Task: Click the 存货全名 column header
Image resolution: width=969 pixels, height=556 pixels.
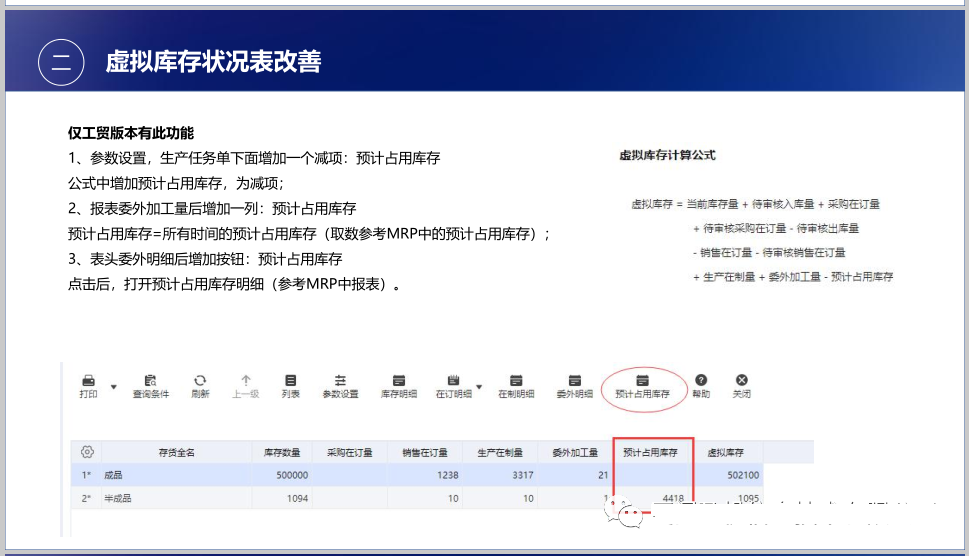Action: click(176, 453)
